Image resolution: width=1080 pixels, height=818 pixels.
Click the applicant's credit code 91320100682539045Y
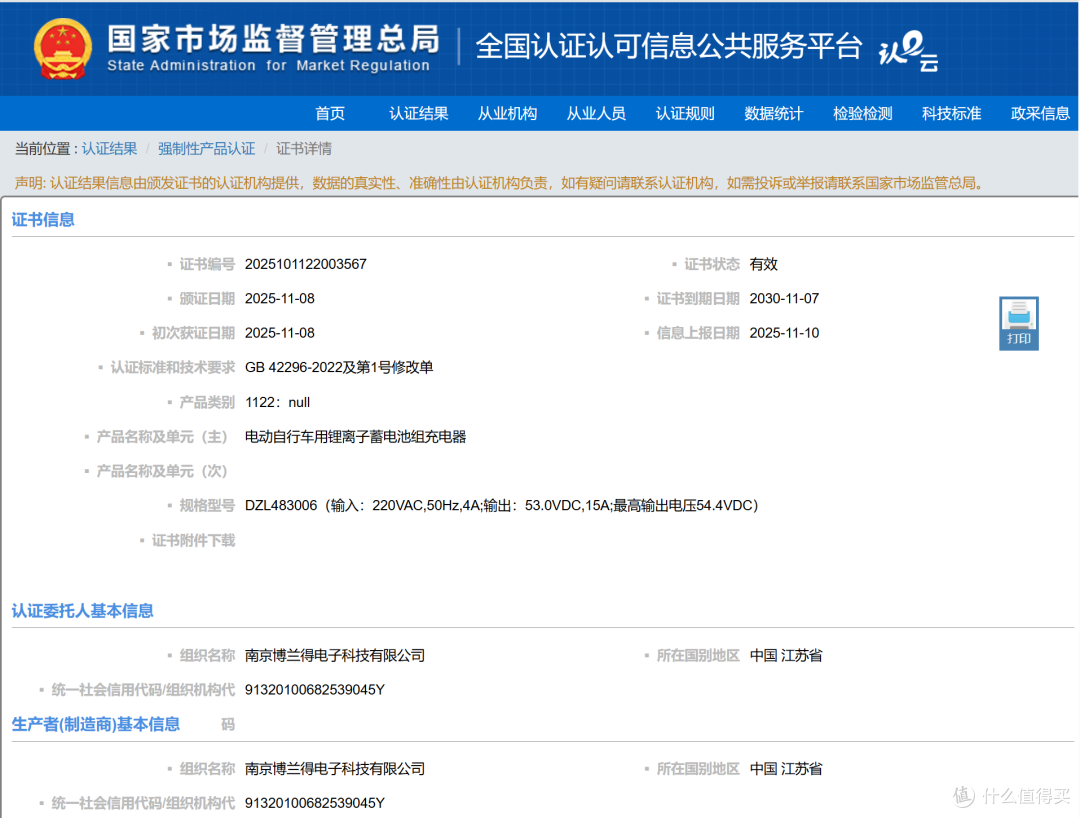pos(315,690)
